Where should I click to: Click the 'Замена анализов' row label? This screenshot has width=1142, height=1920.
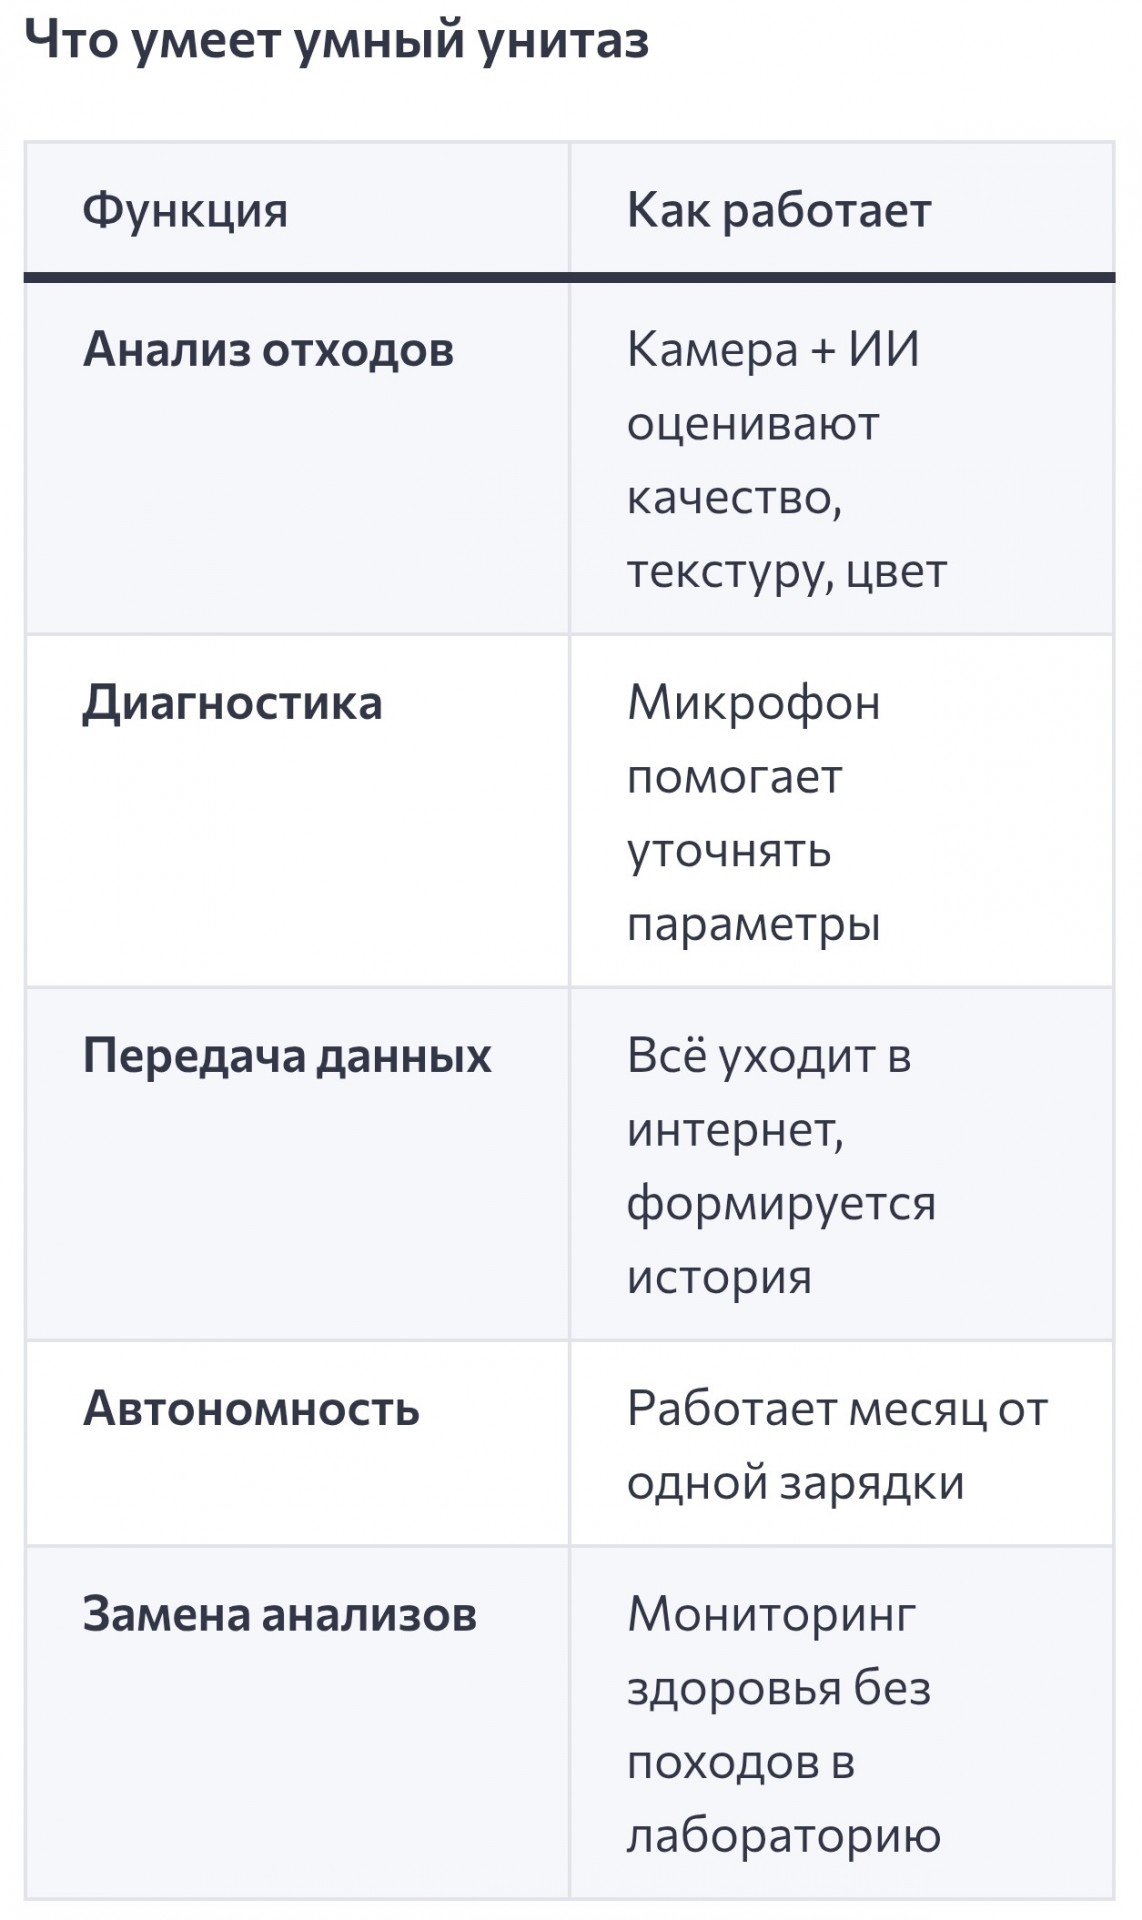(x=279, y=1613)
